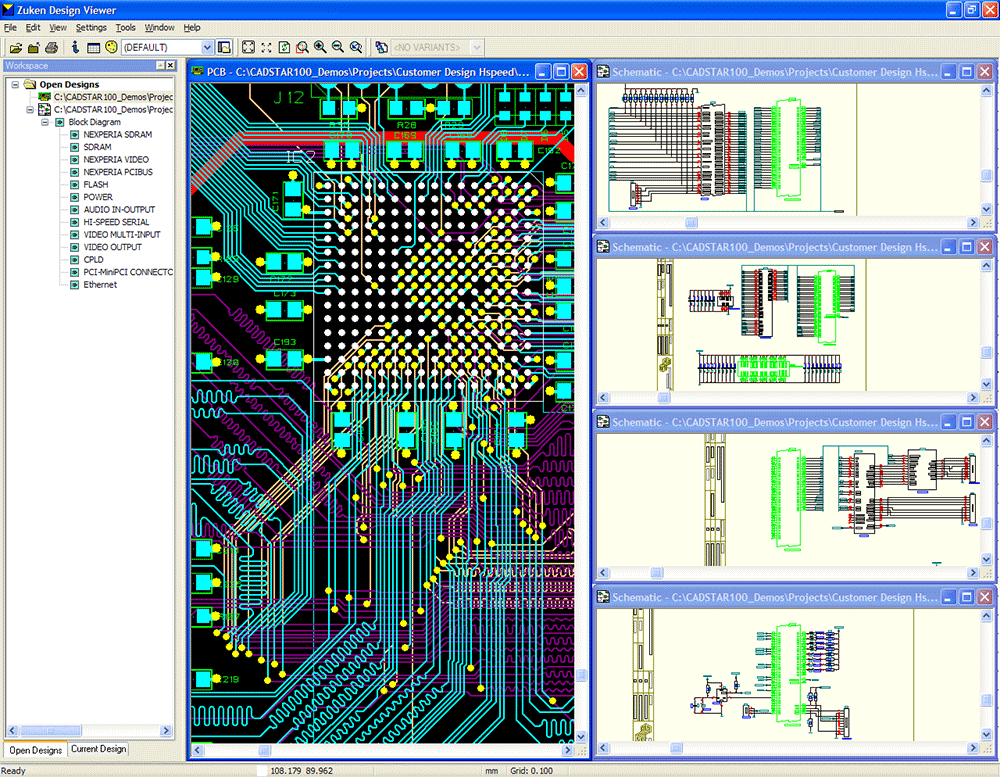Select the open design folder icon
Image resolution: width=1000 pixels, height=777 pixels.
pos(32,46)
